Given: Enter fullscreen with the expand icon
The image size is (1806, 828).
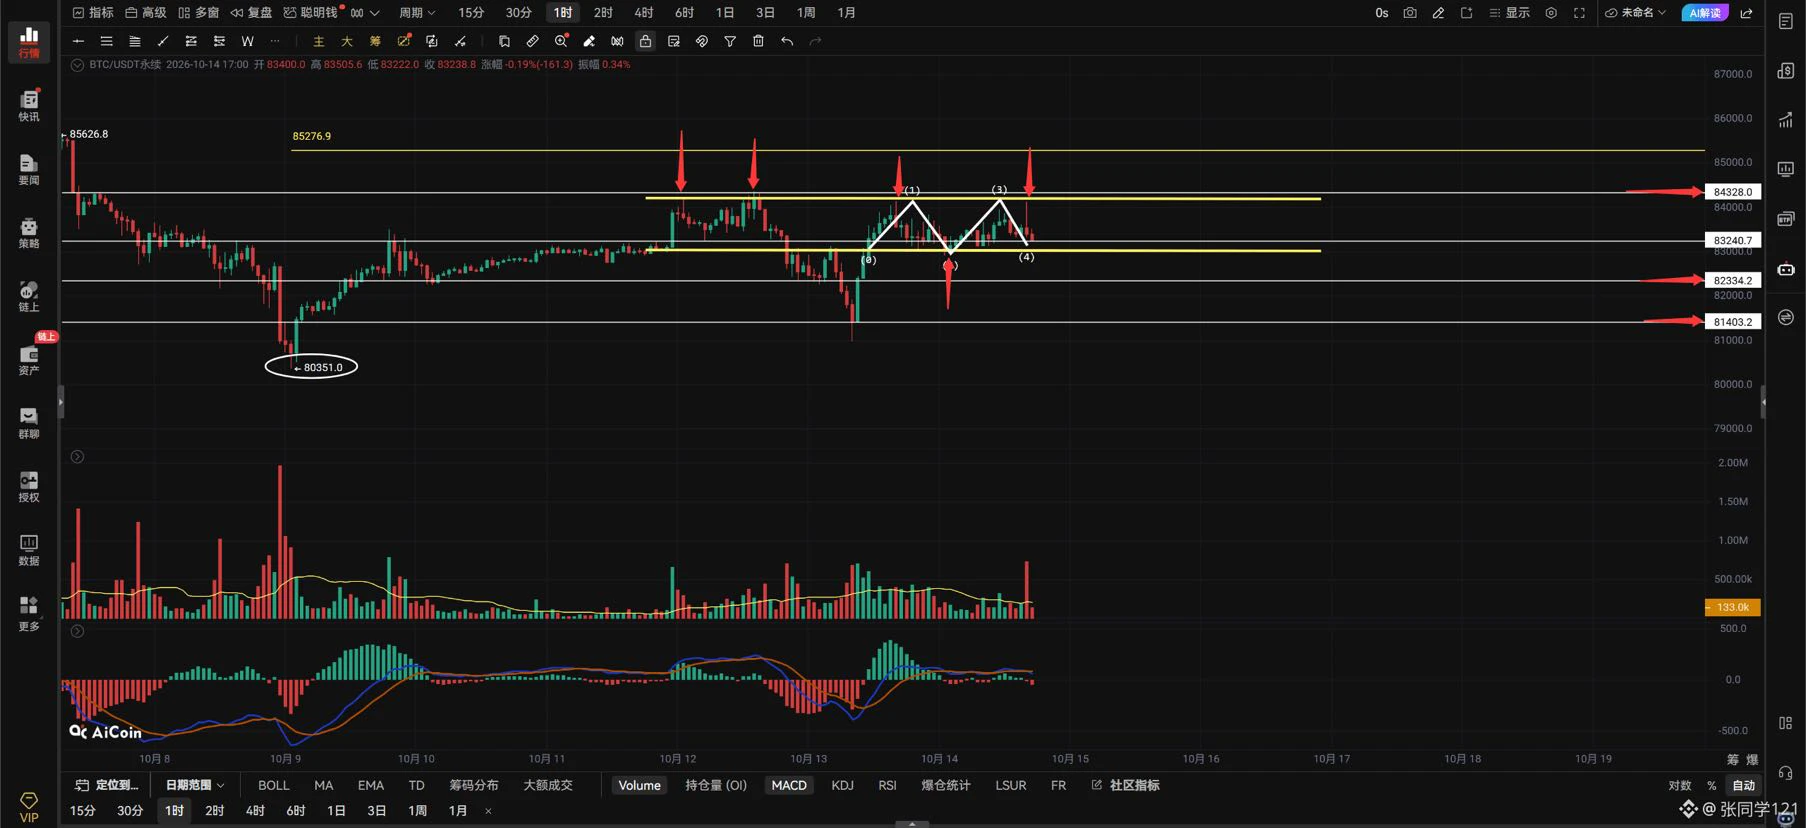Looking at the screenshot, I should pos(1579,13).
